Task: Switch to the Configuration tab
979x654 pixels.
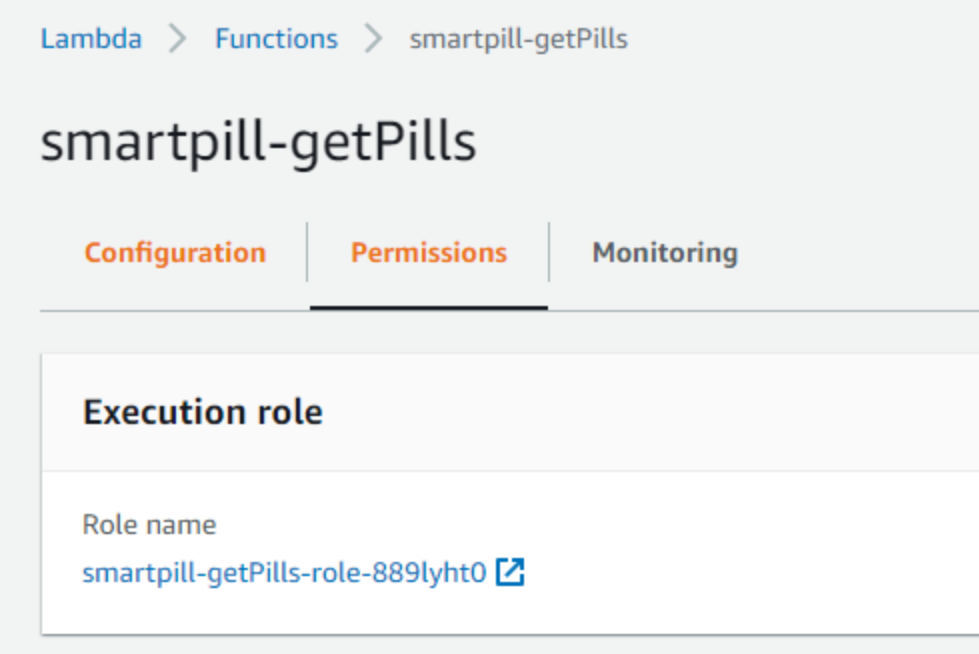Action: coord(174,252)
